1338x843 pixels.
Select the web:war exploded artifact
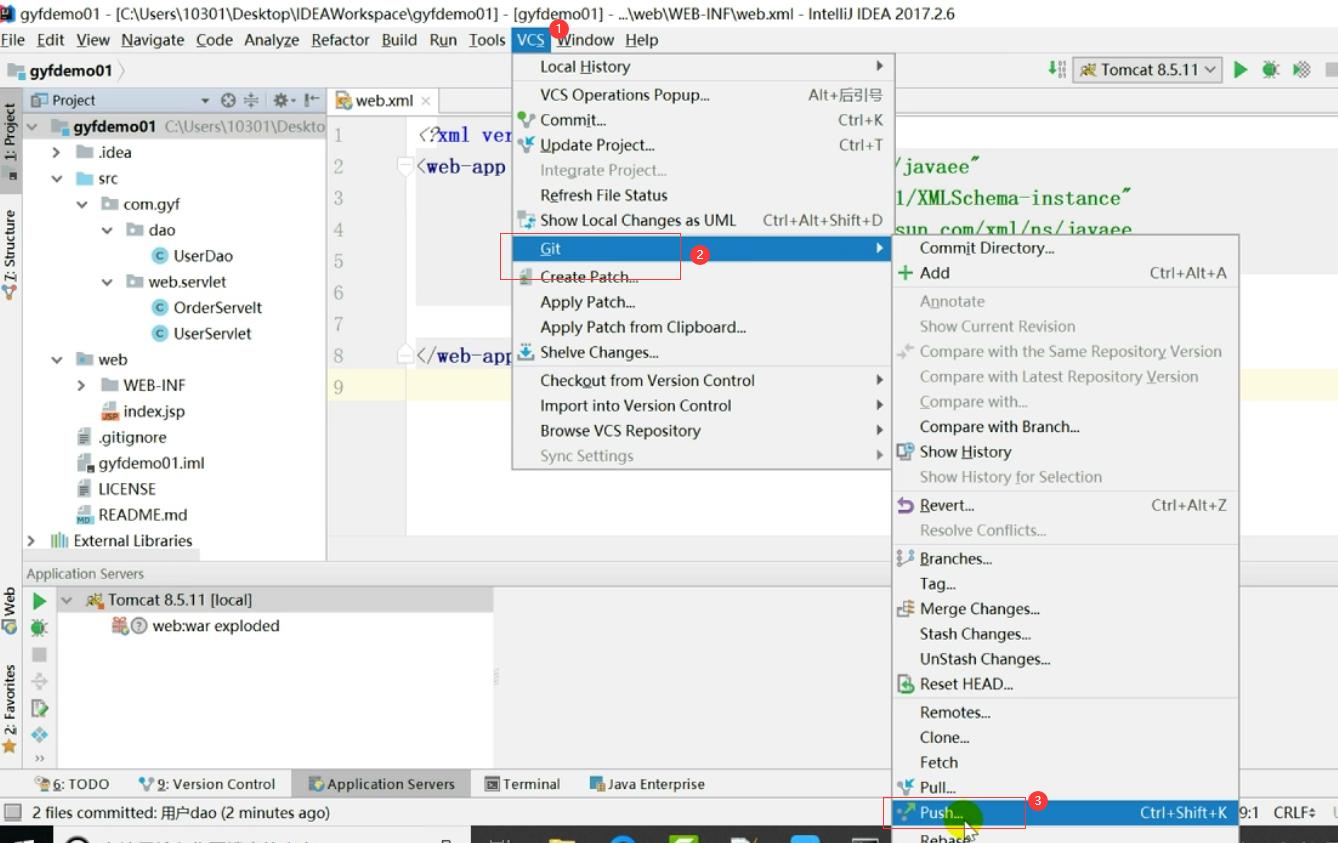tap(215, 626)
